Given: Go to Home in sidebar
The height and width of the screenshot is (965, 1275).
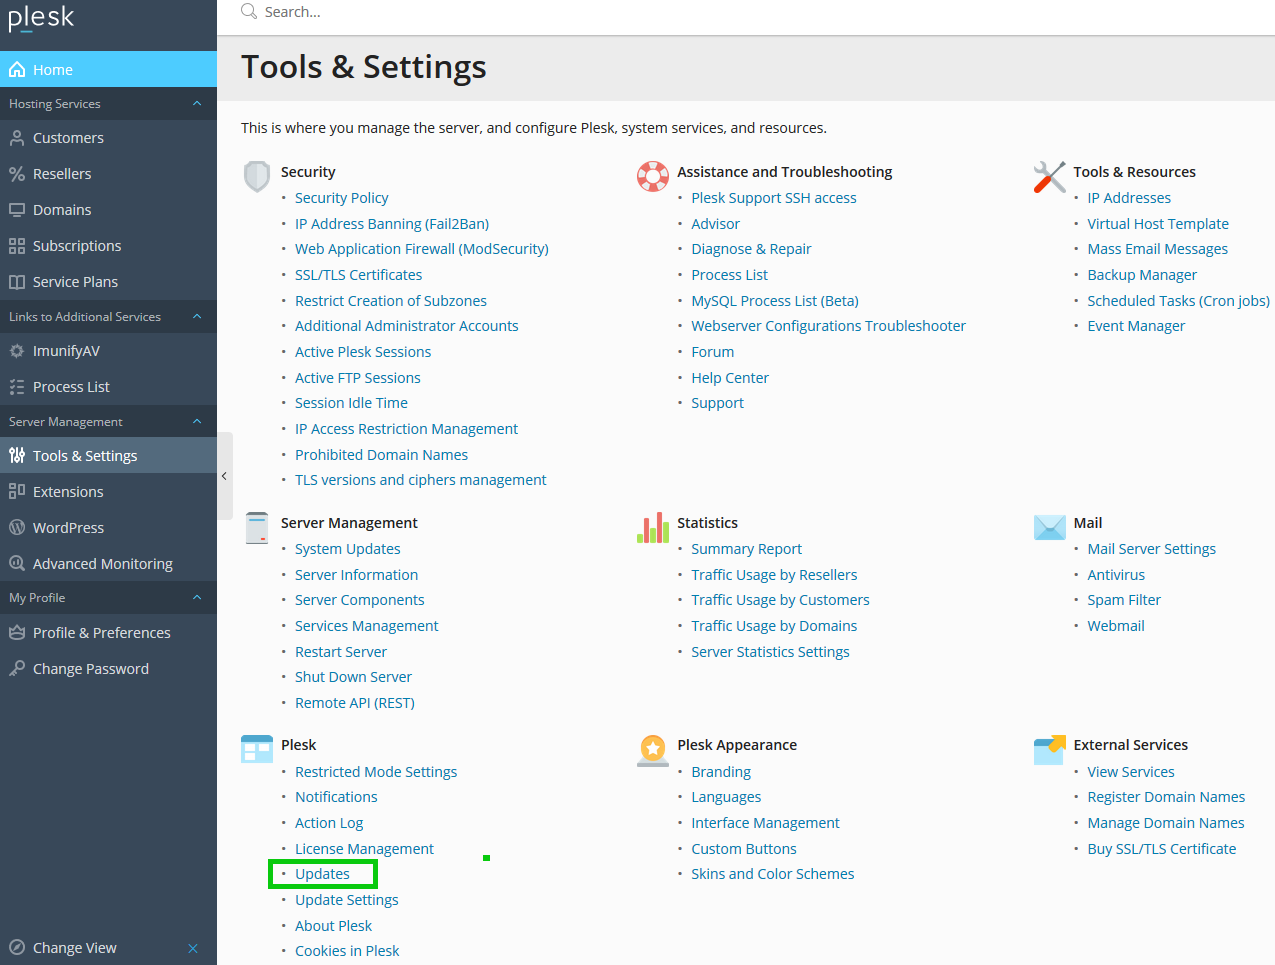Looking at the screenshot, I should click(52, 70).
